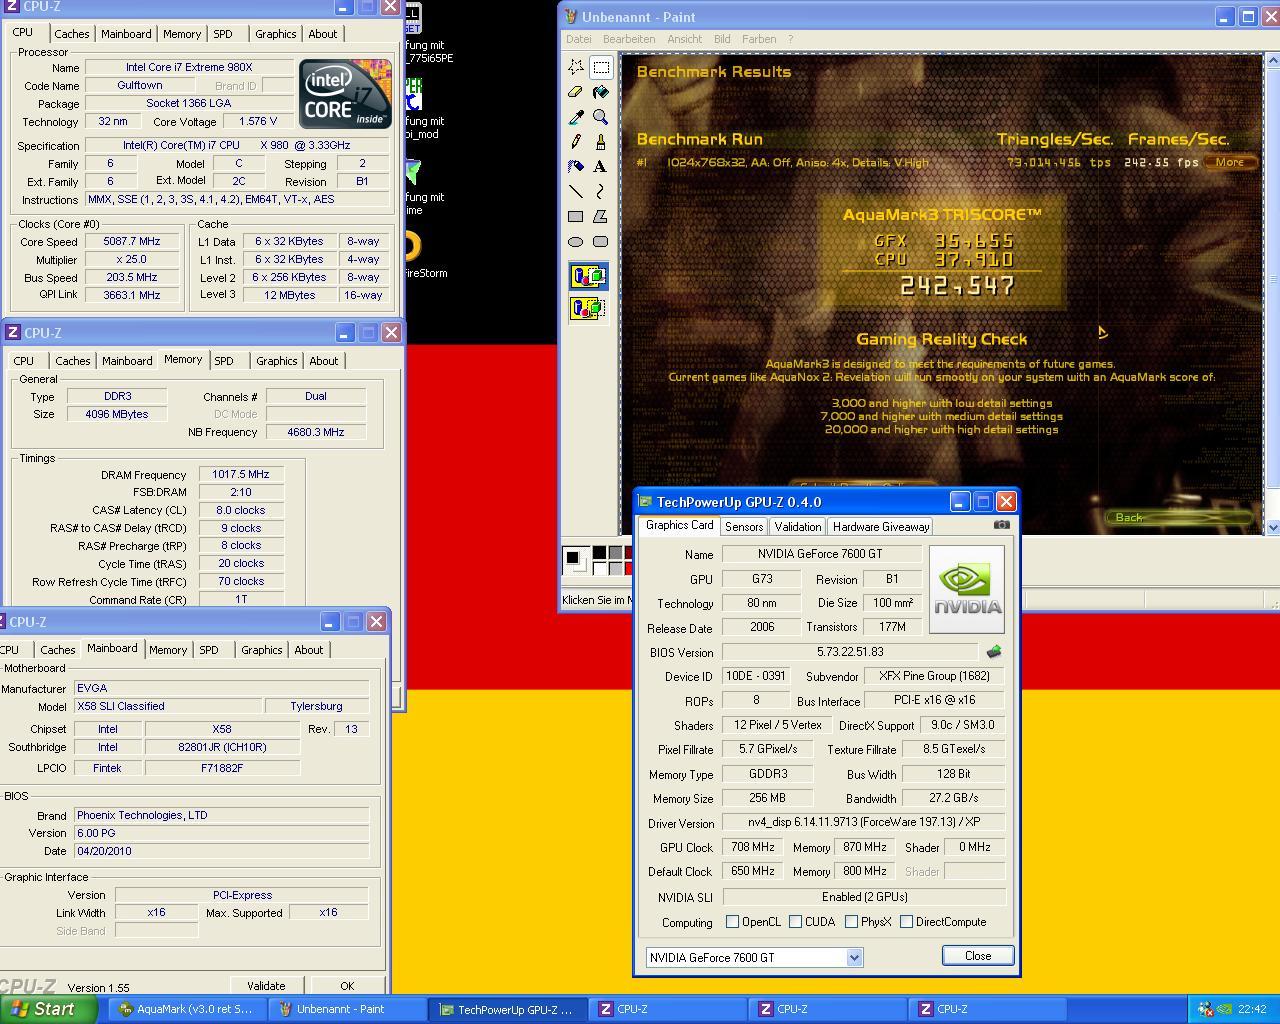Click the Paint vertical scrollbar up arrow
The width and height of the screenshot is (1280, 1024).
pos(1272,61)
